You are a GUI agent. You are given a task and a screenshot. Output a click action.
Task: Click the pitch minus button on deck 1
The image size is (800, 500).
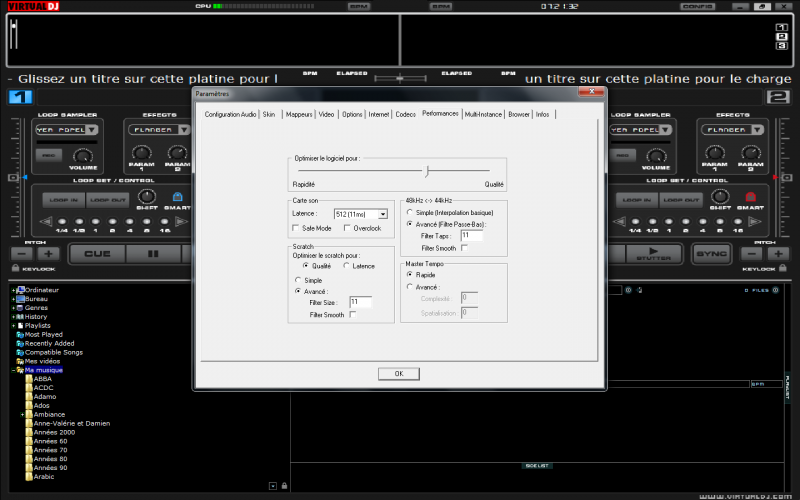tap(21, 254)
